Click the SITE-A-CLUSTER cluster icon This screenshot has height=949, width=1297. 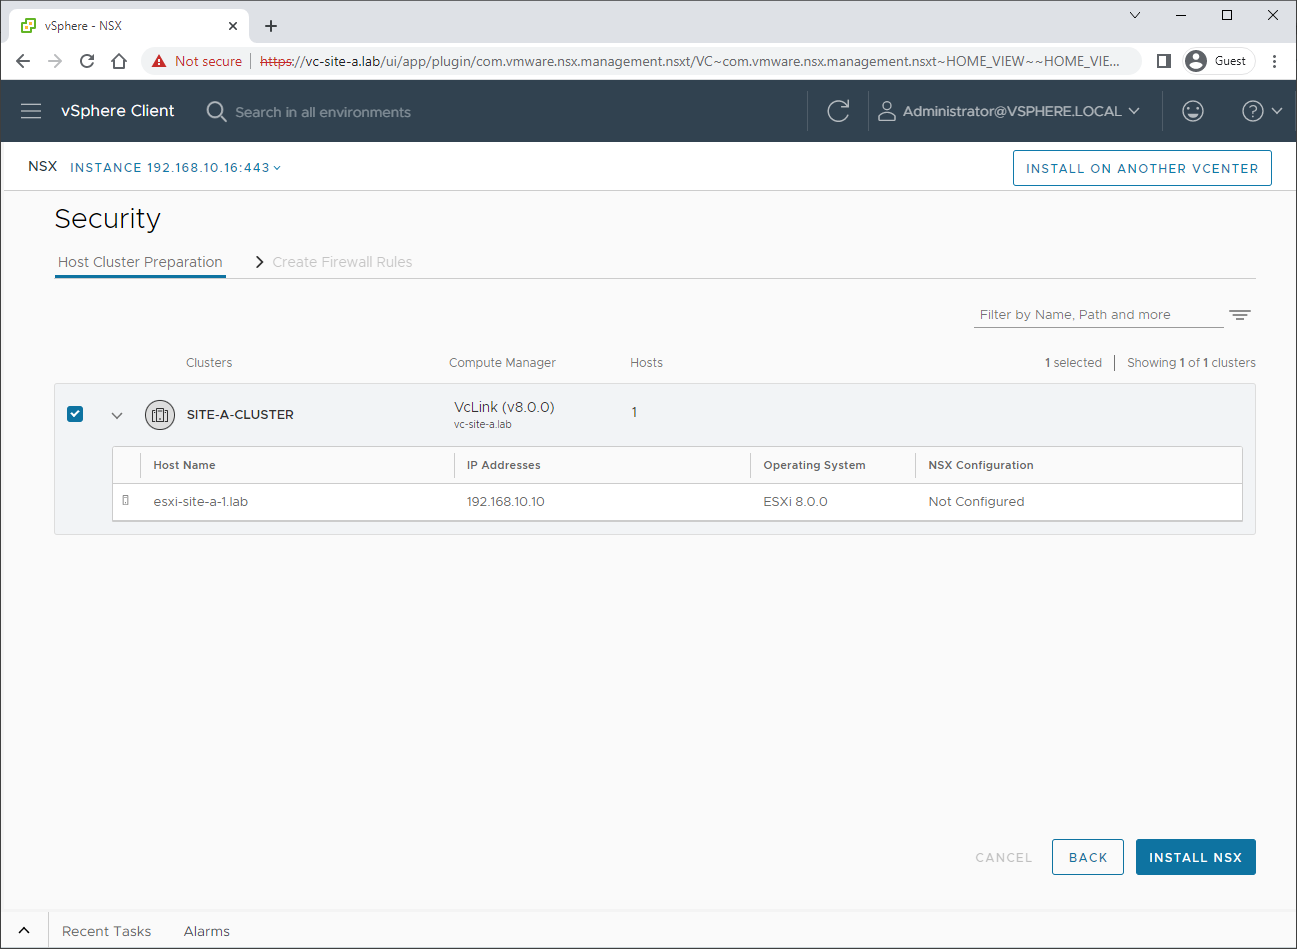point(160,414)
